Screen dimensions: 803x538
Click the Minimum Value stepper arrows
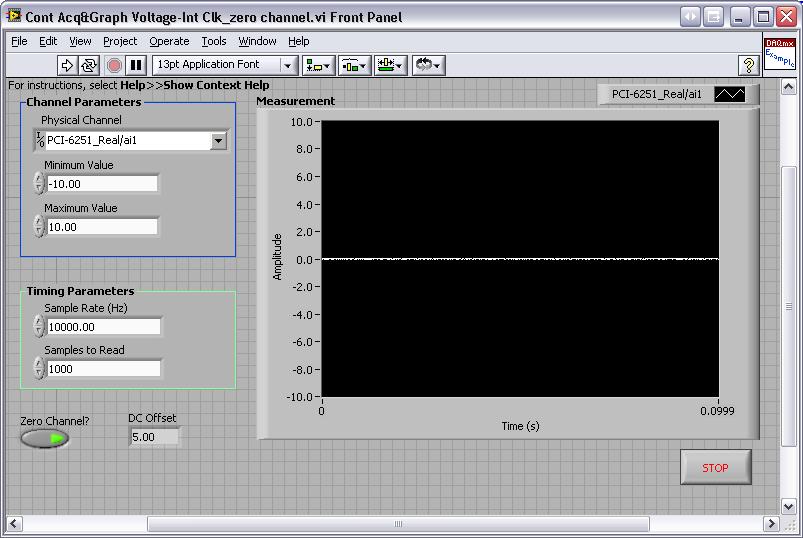point(39,184)
